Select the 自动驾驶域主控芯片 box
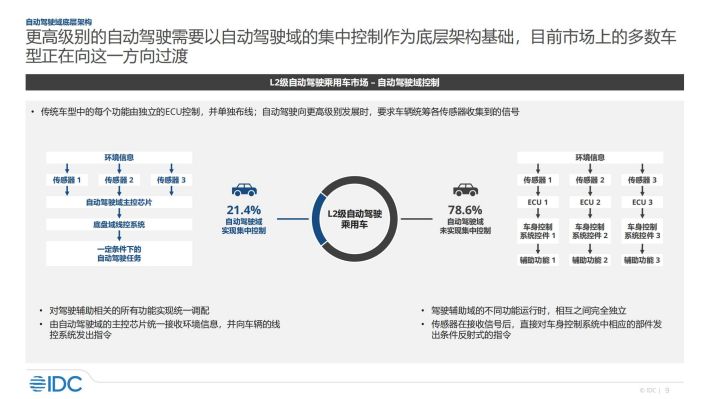710x399 pixels. coord(119,202)
